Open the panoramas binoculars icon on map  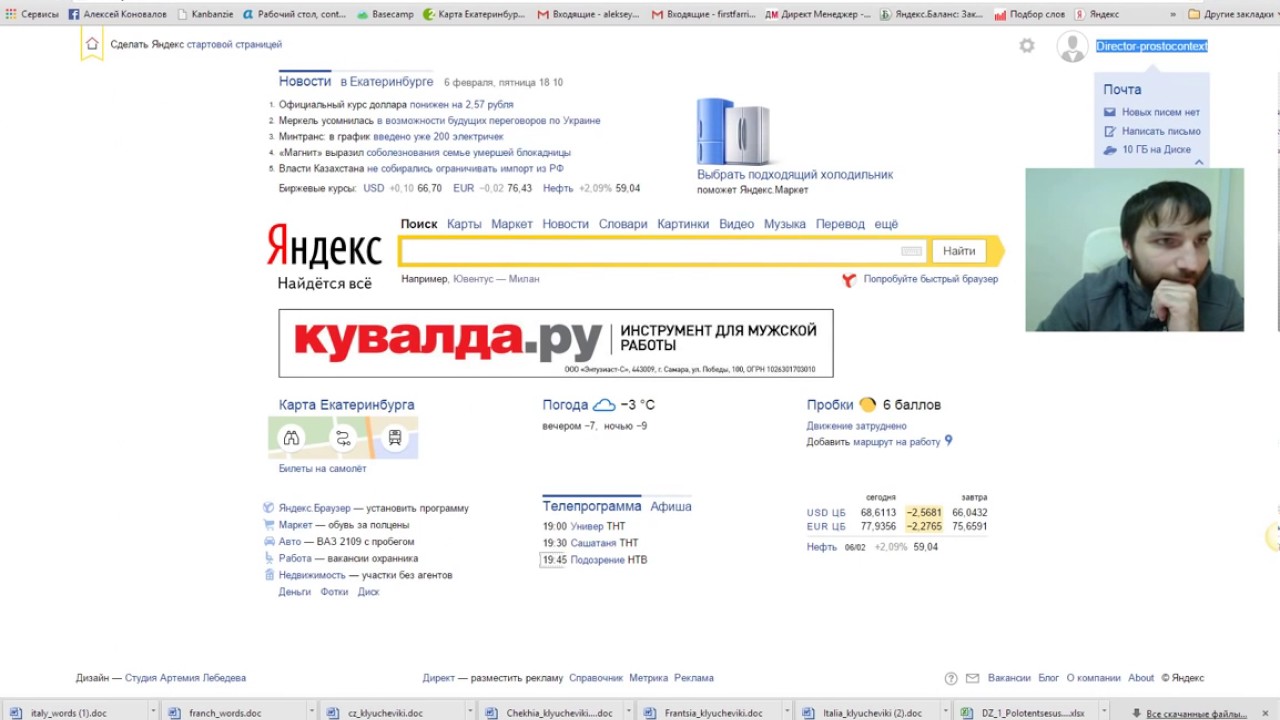(x=291, y=438)
